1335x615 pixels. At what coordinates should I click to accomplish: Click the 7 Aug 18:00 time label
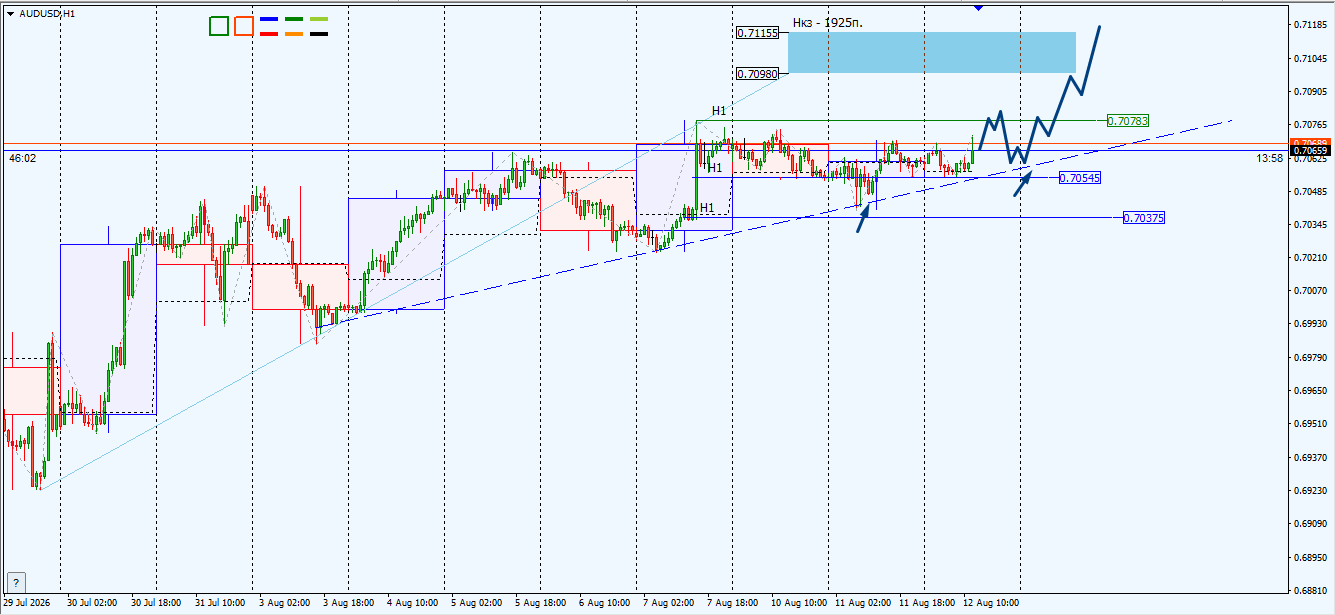[x=732, y=603]
